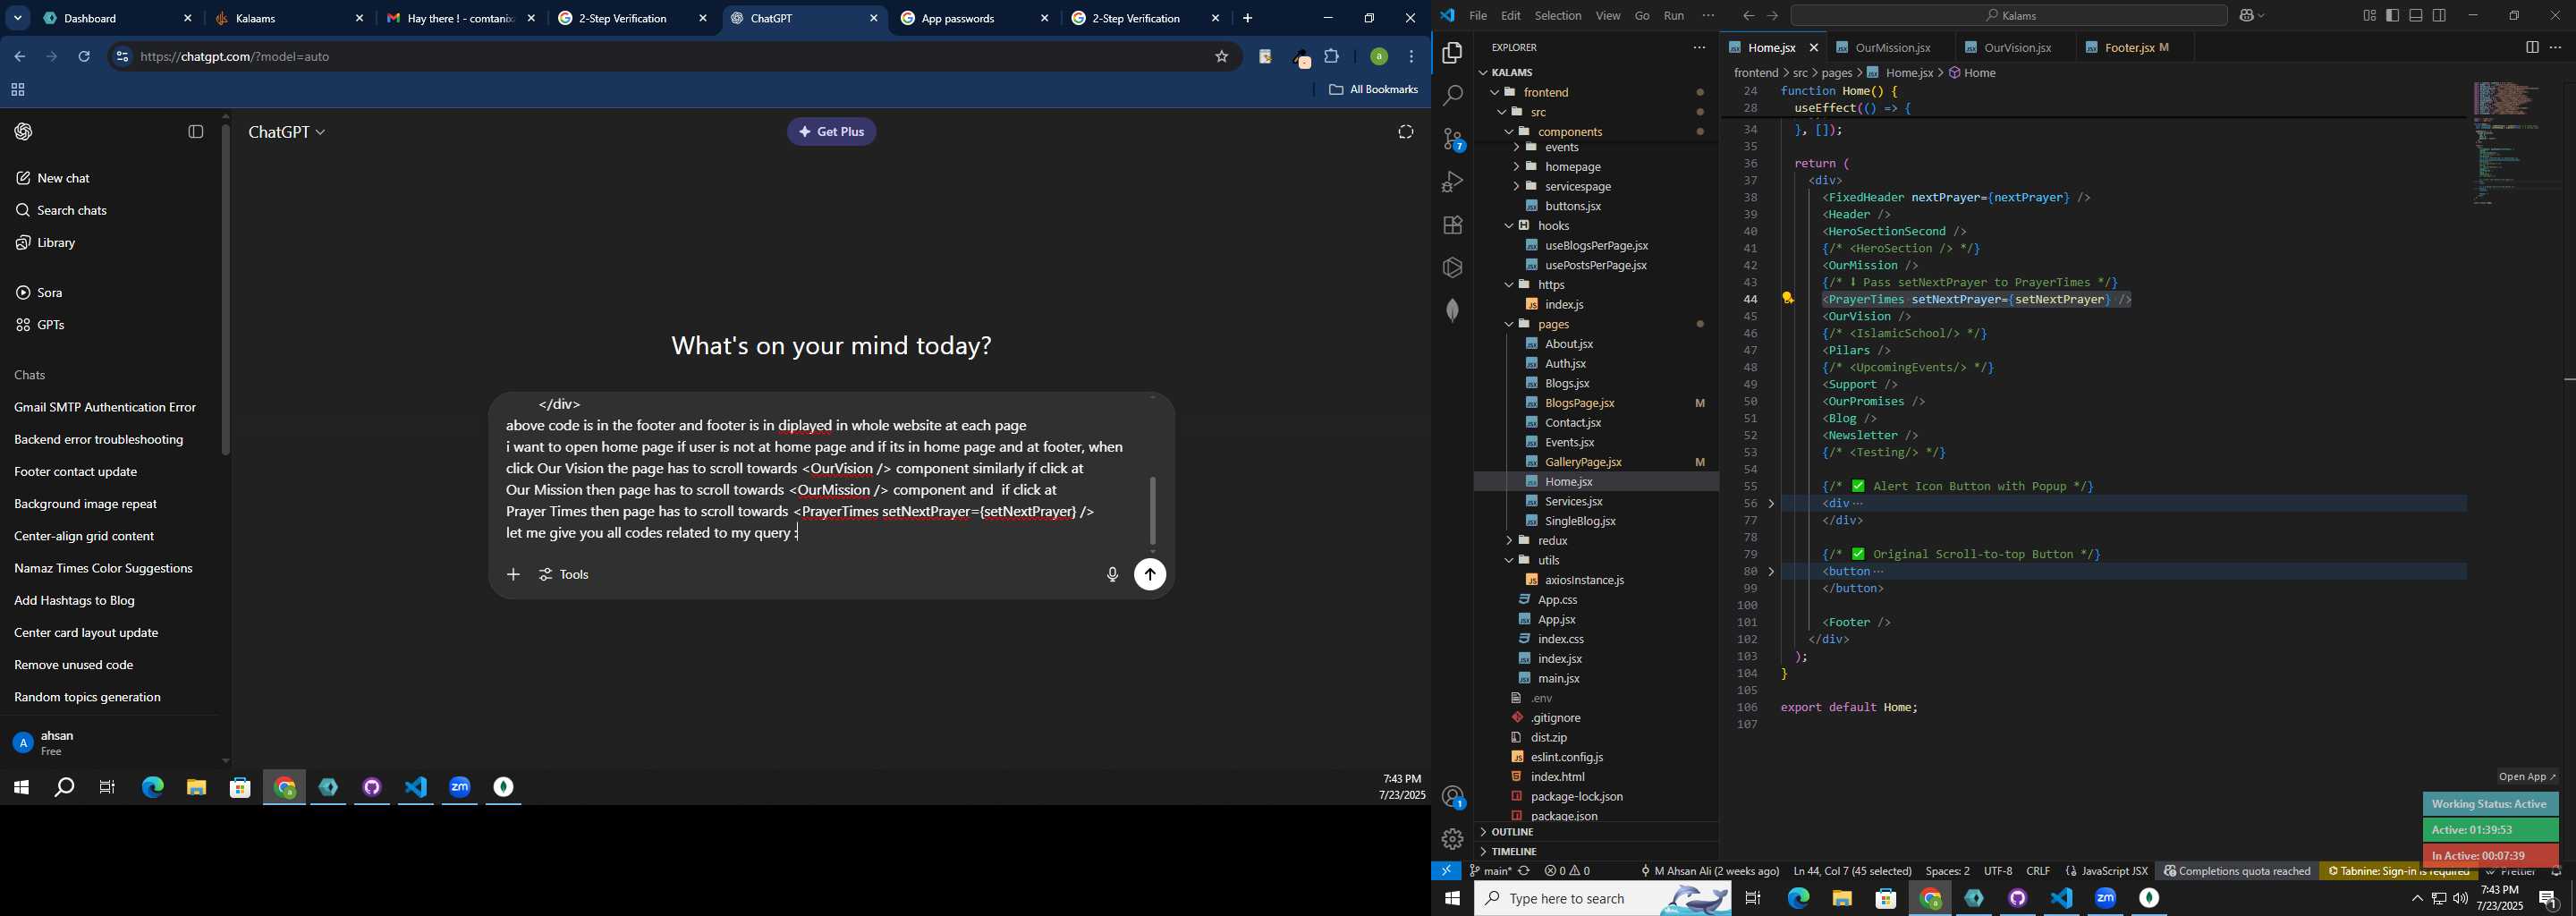The image size is (2576, 916).
Task: Open the VS Code Manage gear icon
Action: pyautogui.click(x=1452, y=839)
